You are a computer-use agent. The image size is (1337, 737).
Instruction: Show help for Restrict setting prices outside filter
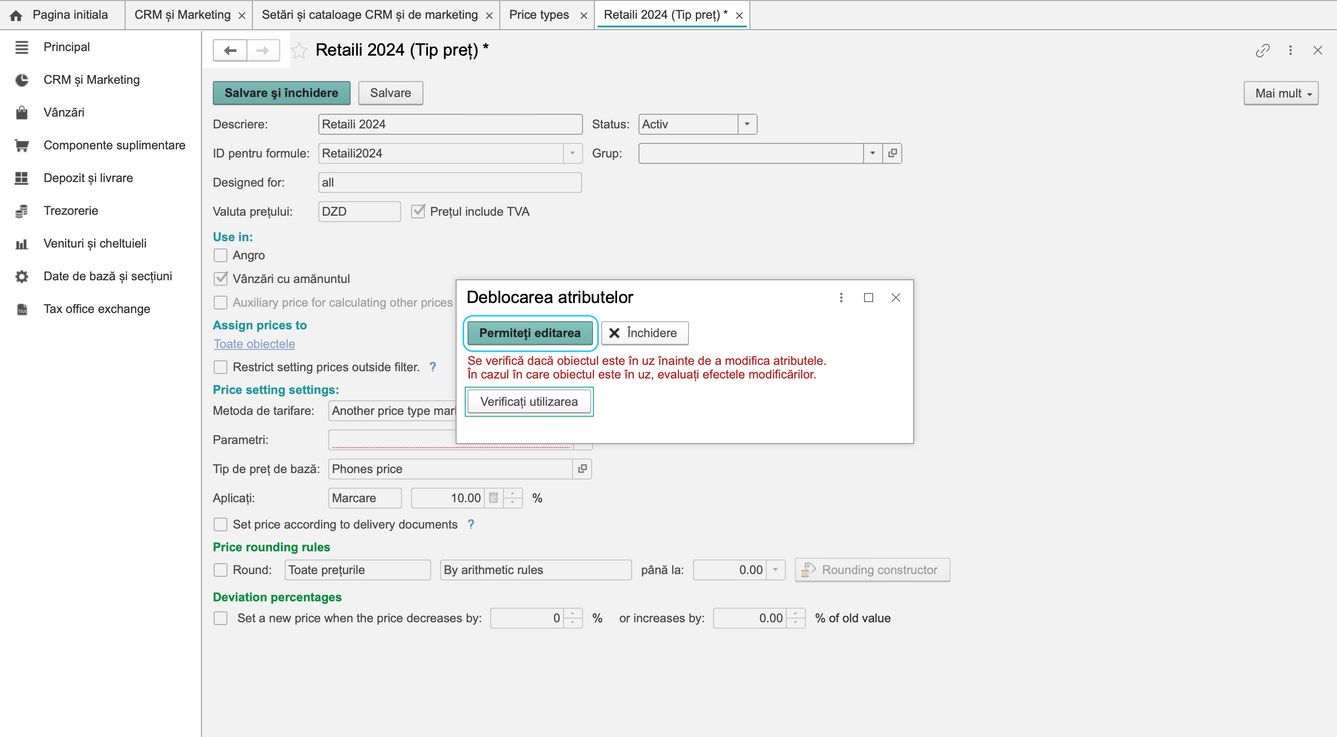(433, 367)
